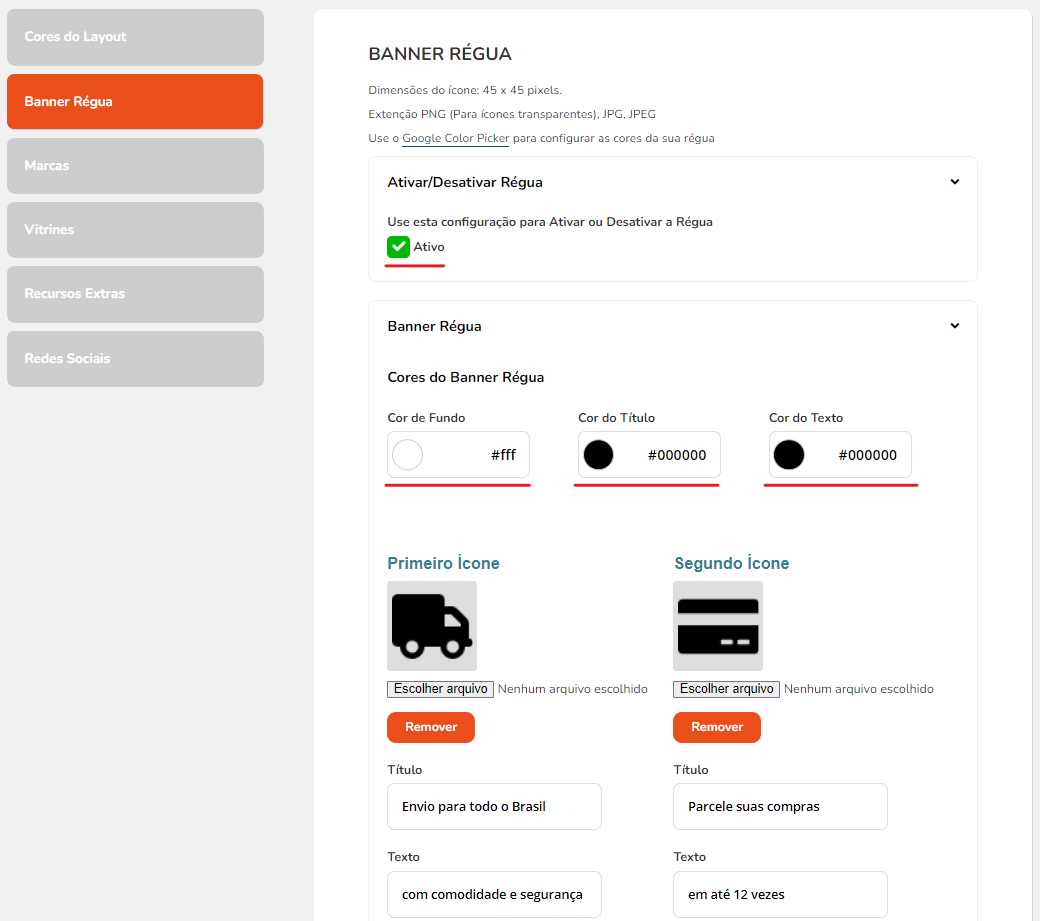Select the Banner Régua sidebar tab
Viewport: 1040px width, 921px height.
pos(135,102)
